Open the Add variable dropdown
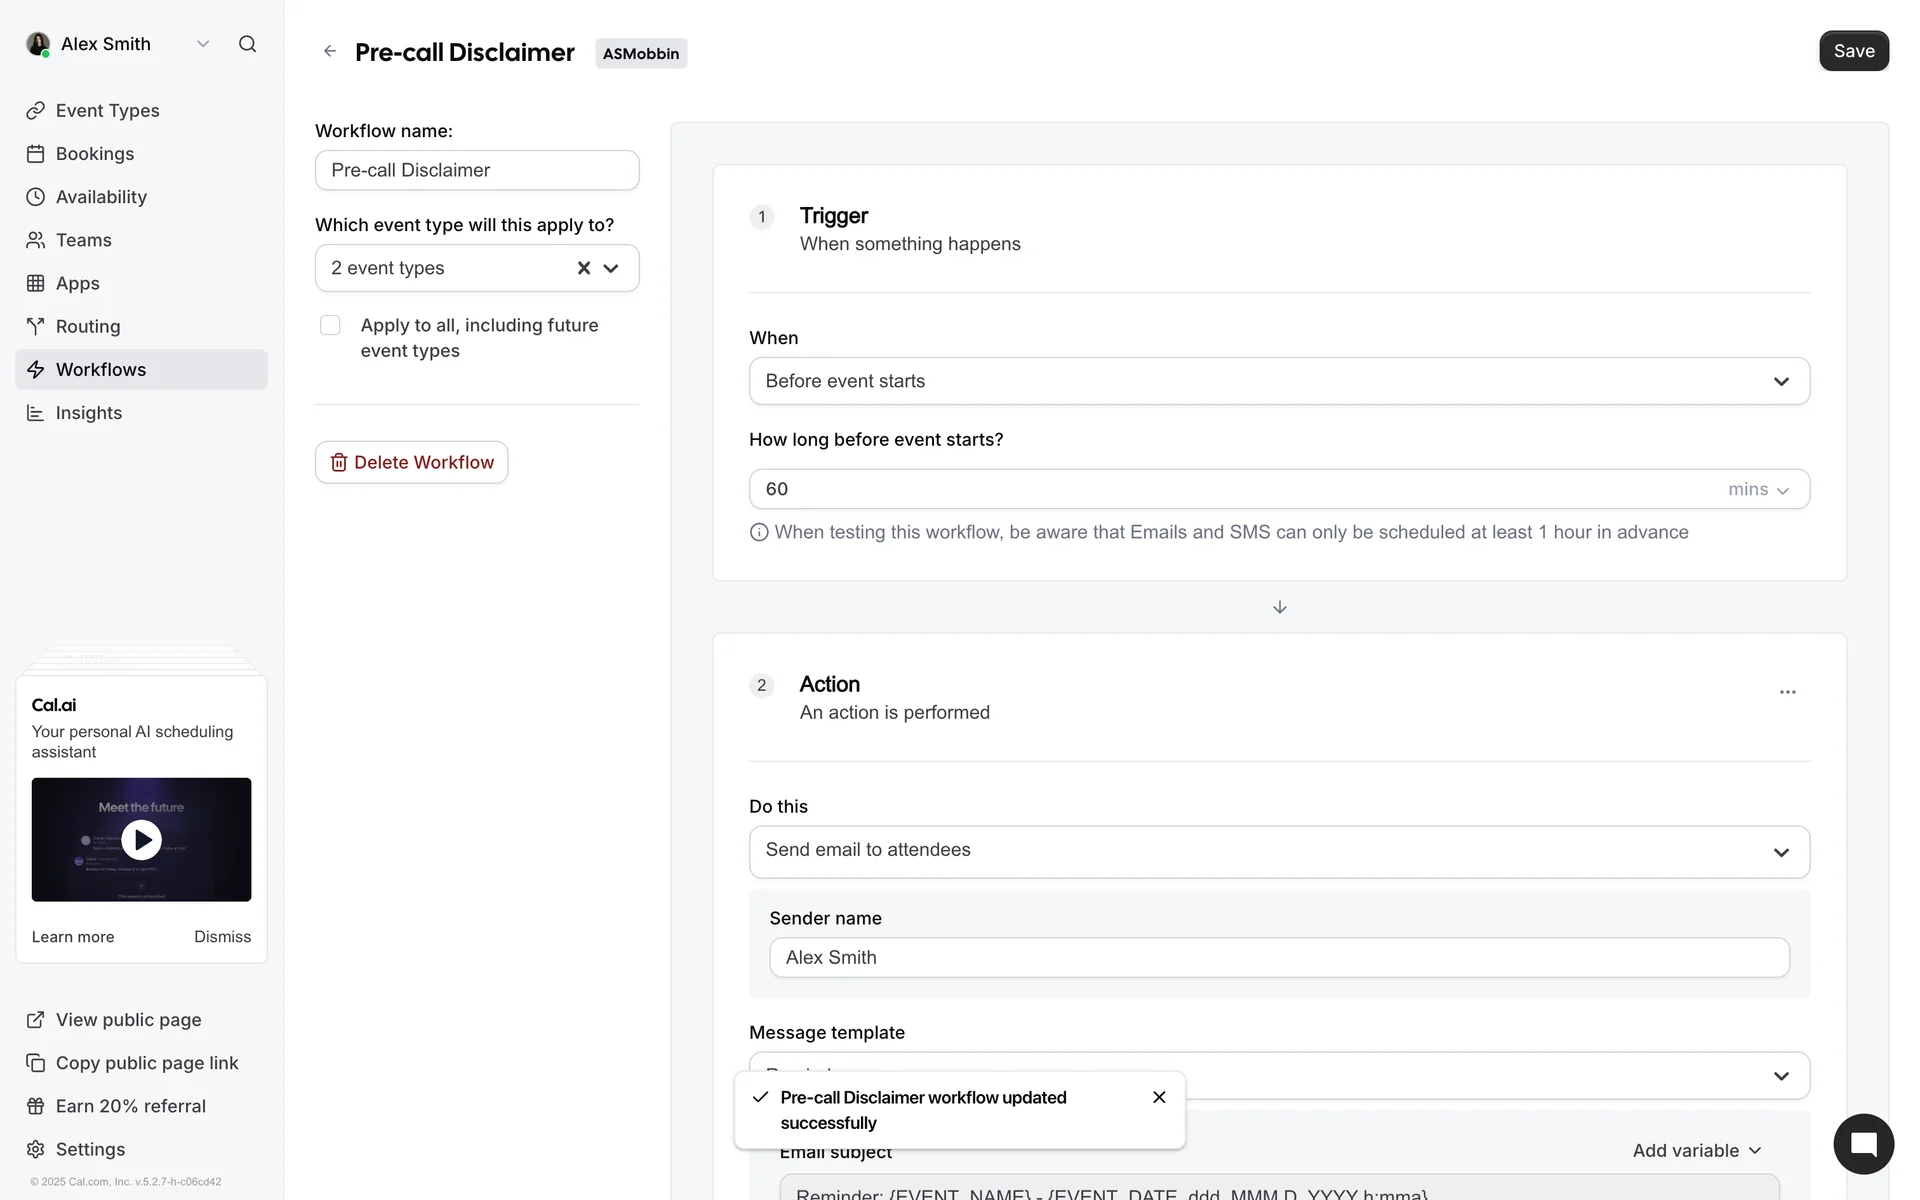 coord(1696,1150)
